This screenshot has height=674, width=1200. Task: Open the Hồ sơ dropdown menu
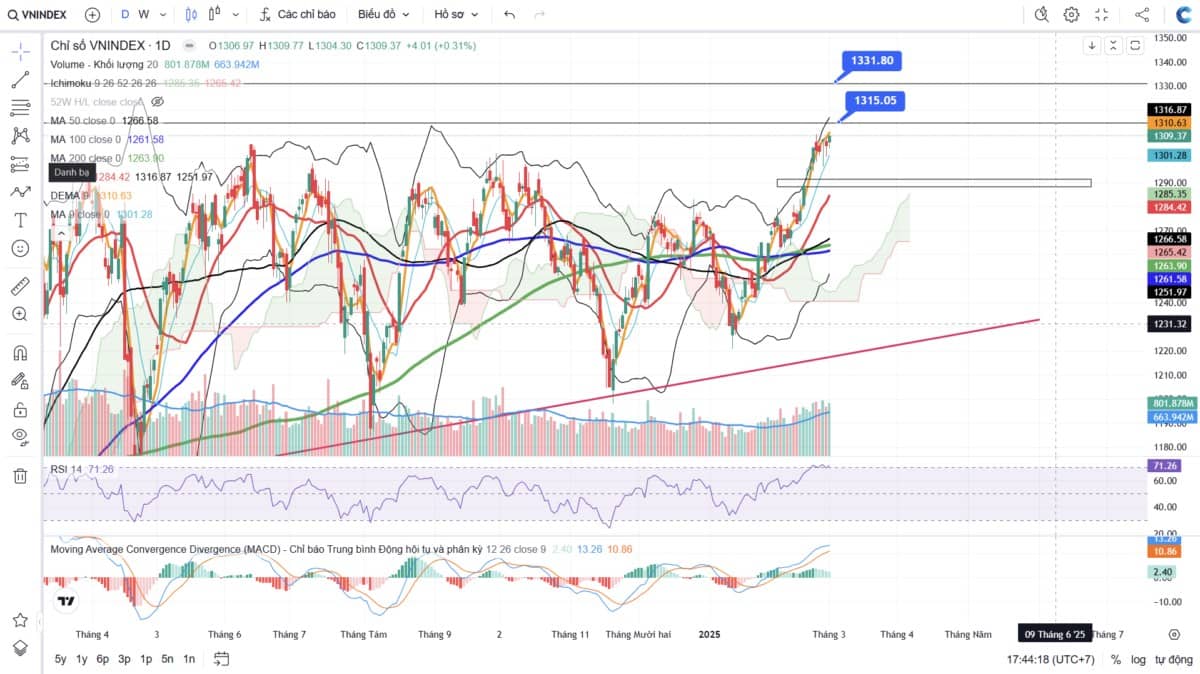456,15
